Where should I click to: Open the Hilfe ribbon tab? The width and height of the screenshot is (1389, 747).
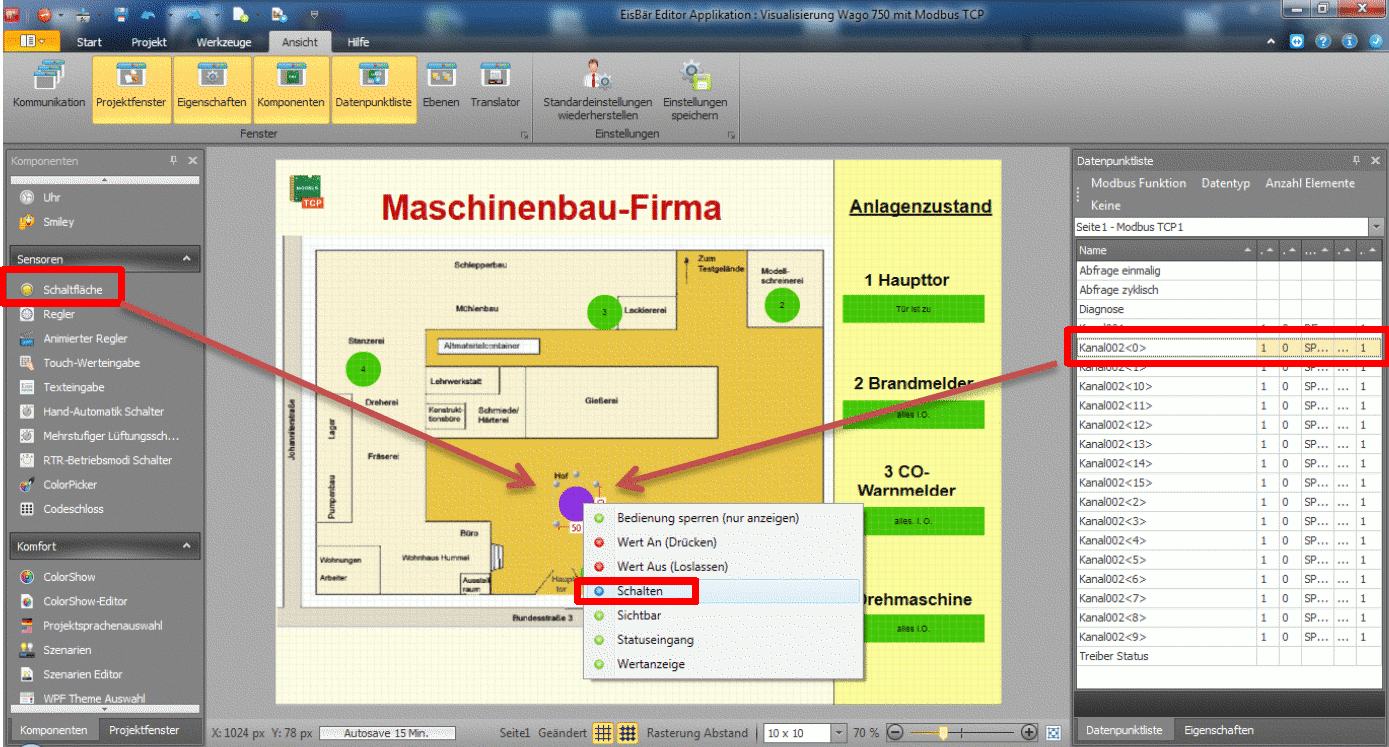point(358,42)
